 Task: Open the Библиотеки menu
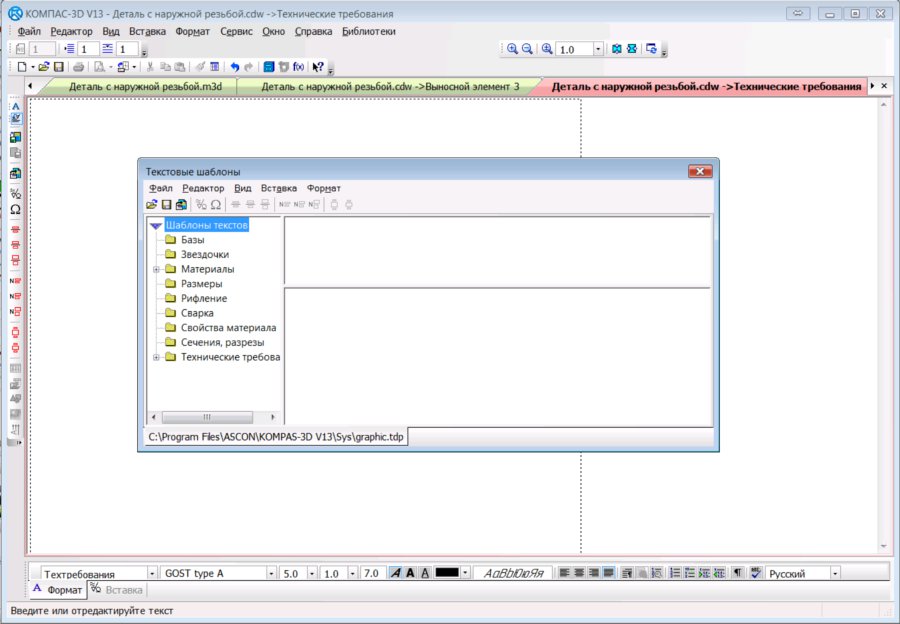368,32
